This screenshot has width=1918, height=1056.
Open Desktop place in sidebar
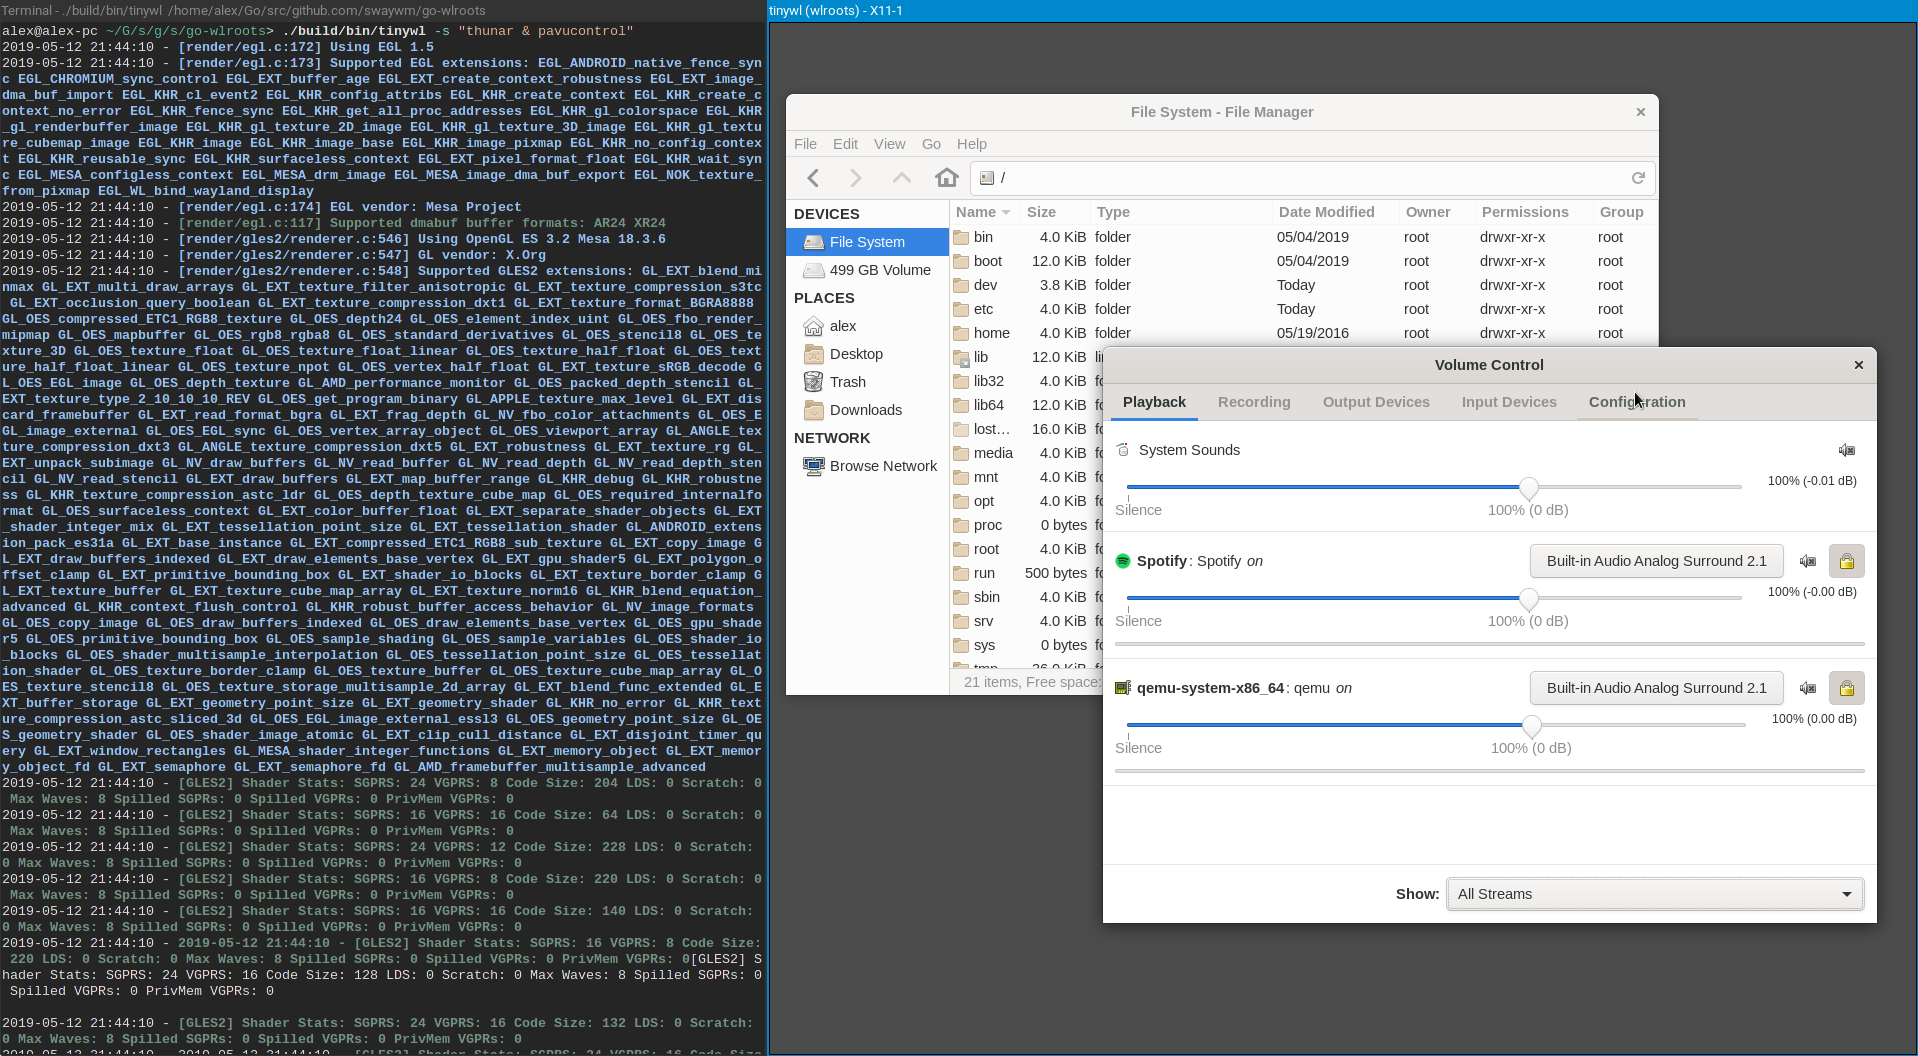(x=867, y=354)
